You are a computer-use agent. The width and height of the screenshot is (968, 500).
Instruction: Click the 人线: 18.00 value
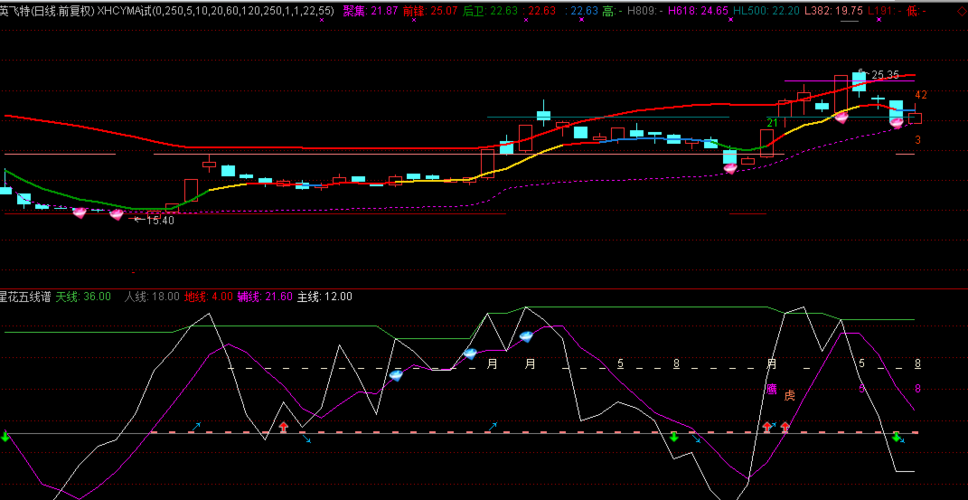(x=152, y=297)
